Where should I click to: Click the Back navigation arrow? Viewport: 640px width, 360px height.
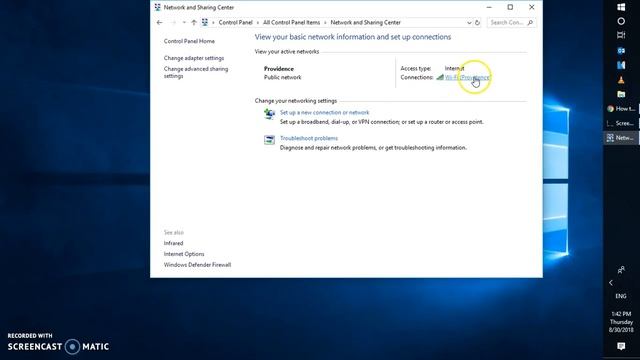click(160, 22)
